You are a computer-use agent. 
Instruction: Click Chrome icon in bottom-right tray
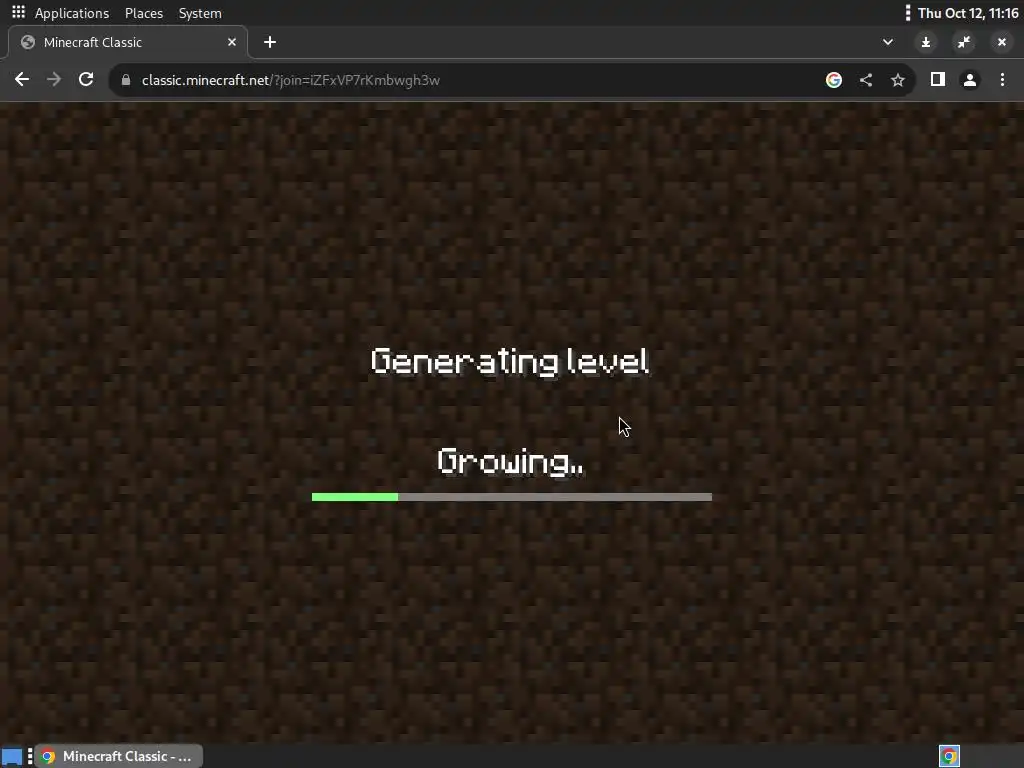click(949, 756)
